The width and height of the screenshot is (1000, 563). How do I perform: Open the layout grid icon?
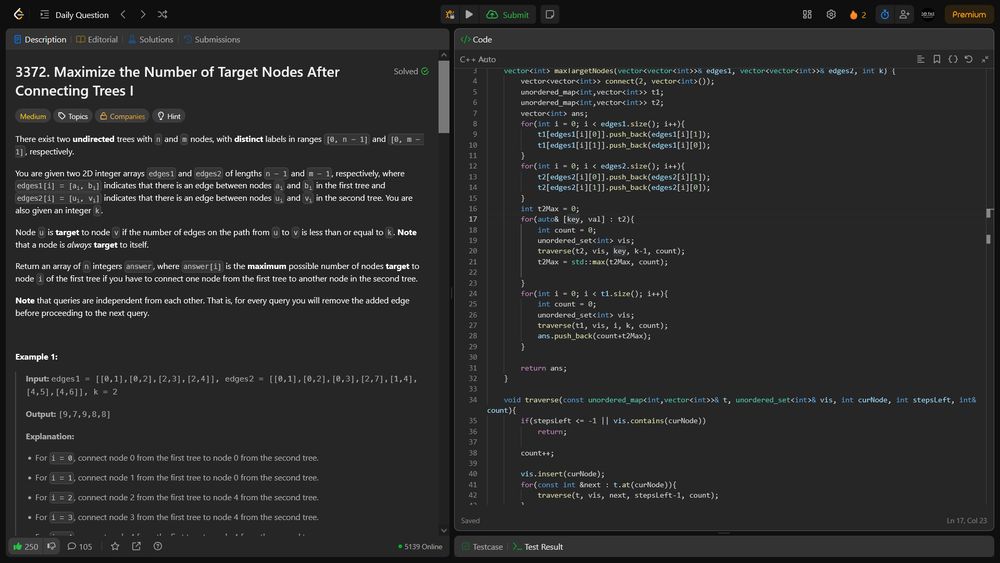point(807,14)
